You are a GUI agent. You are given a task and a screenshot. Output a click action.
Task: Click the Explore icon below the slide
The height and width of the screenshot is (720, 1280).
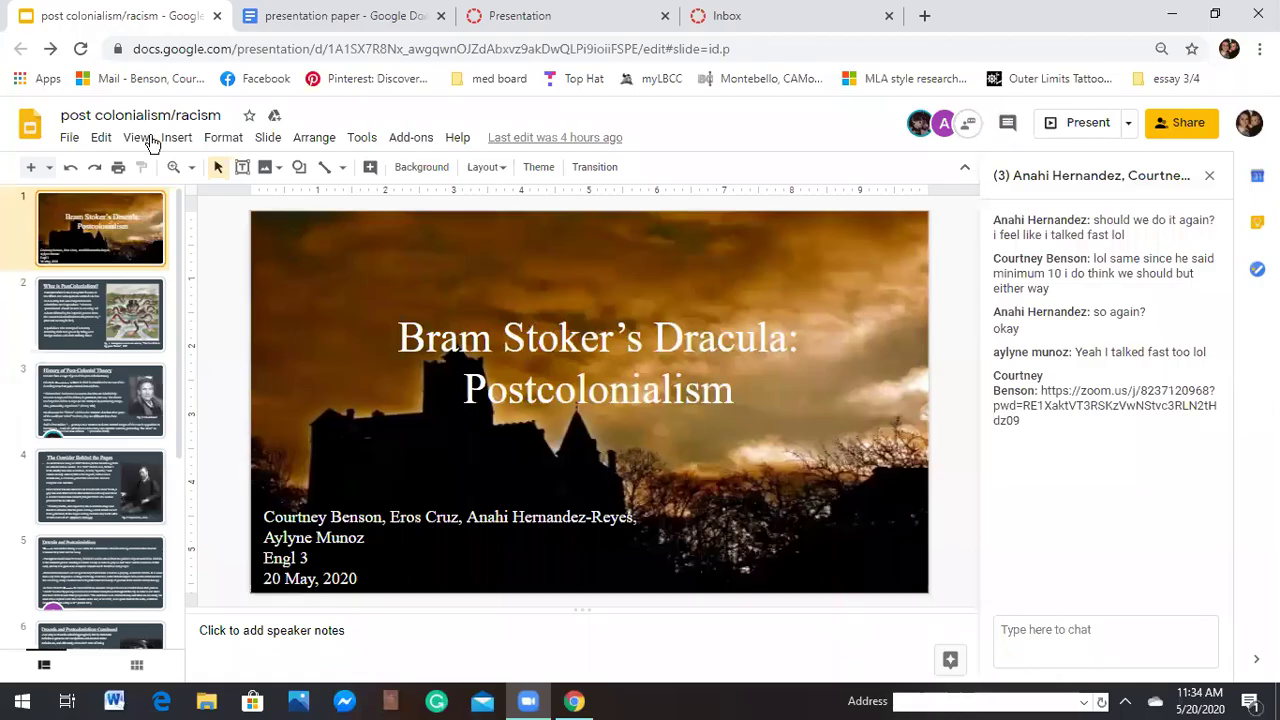pyautogui.click(x=950, y=659)
